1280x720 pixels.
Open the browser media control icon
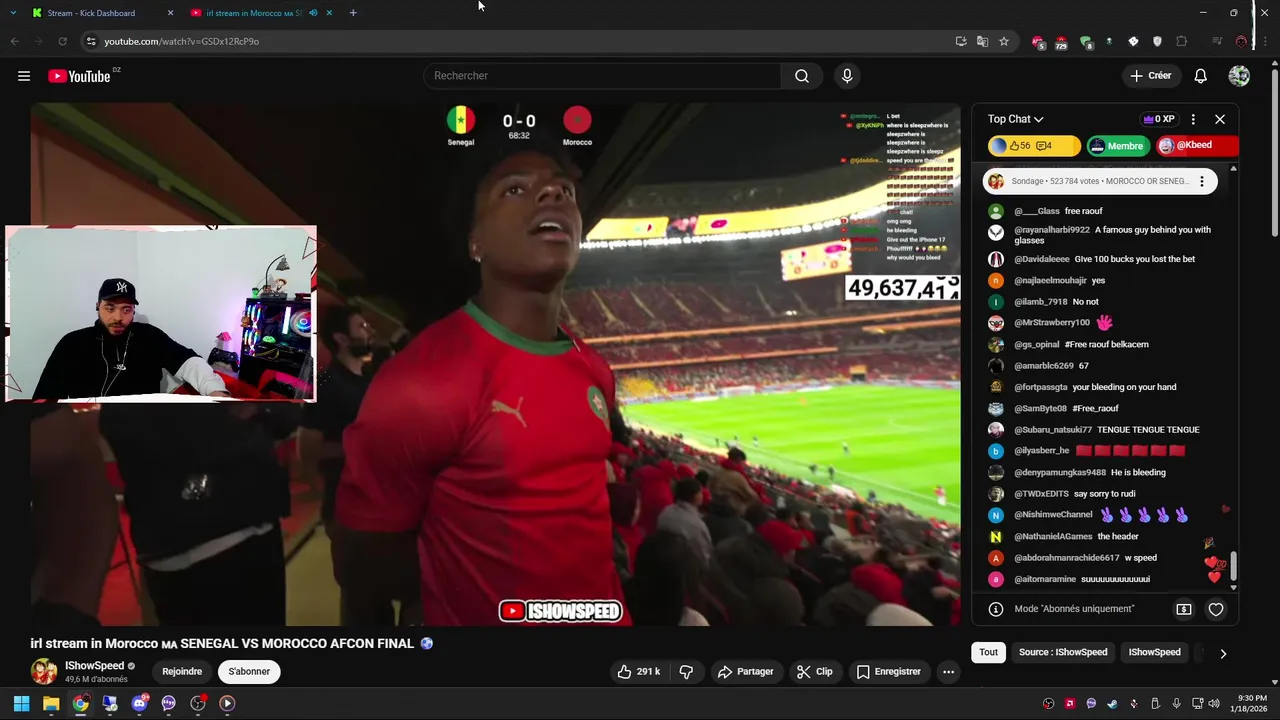[x=1217, y=41]
